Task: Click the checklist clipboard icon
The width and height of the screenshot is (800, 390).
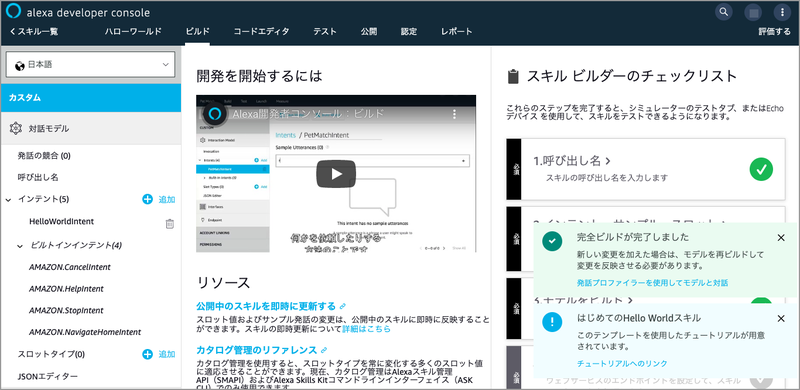Action: point(513,77)
